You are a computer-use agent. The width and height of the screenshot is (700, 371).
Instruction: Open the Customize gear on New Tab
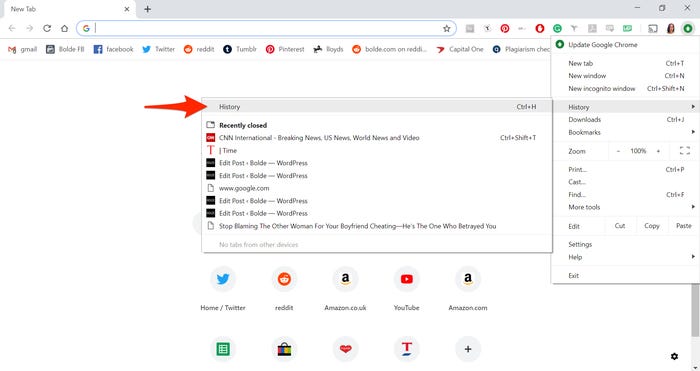[x=674, y=356]
